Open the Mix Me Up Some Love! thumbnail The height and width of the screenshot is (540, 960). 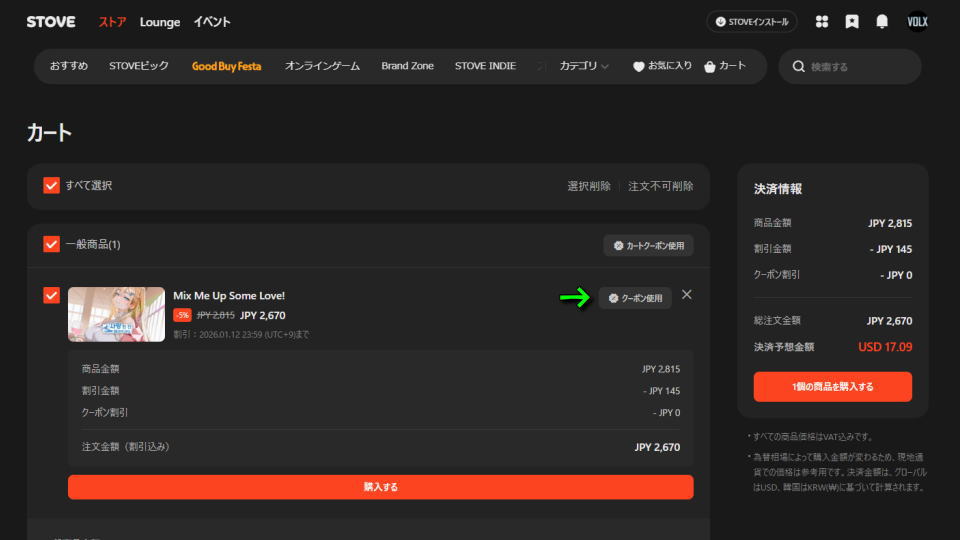click(116, 314)
